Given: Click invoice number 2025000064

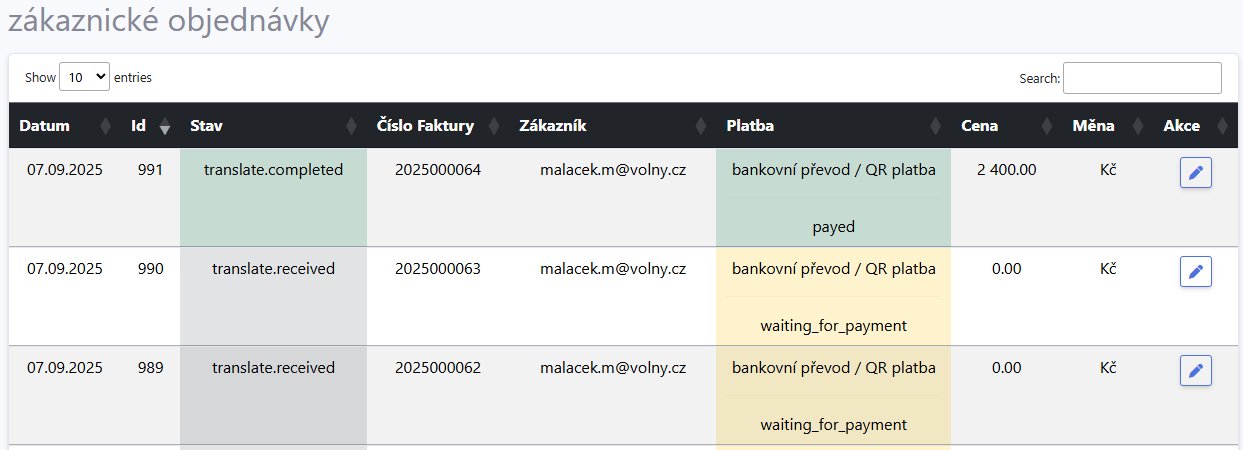Looking at the screenshot, I should click(x=438, y=170).
